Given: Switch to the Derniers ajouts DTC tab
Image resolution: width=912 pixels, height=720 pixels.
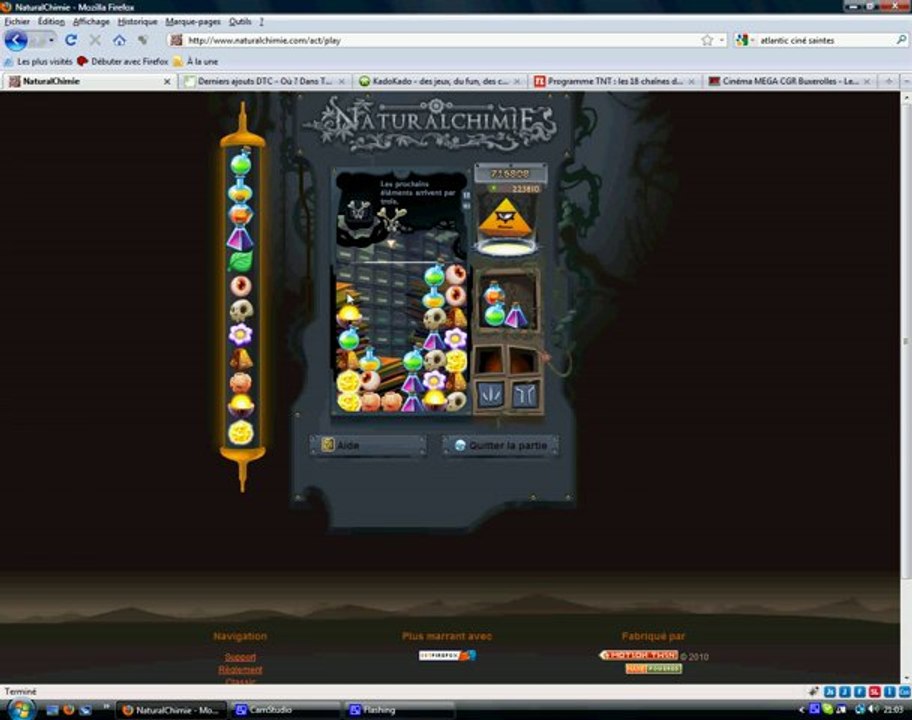Looking at the screenshot, I should click(x=265, y=81).
